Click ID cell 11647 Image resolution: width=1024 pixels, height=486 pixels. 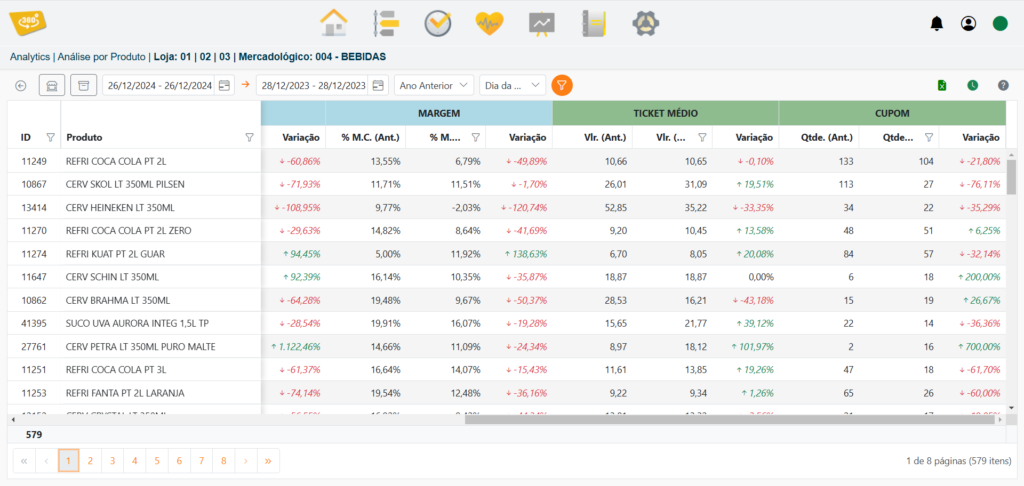(x=33, y=277)
